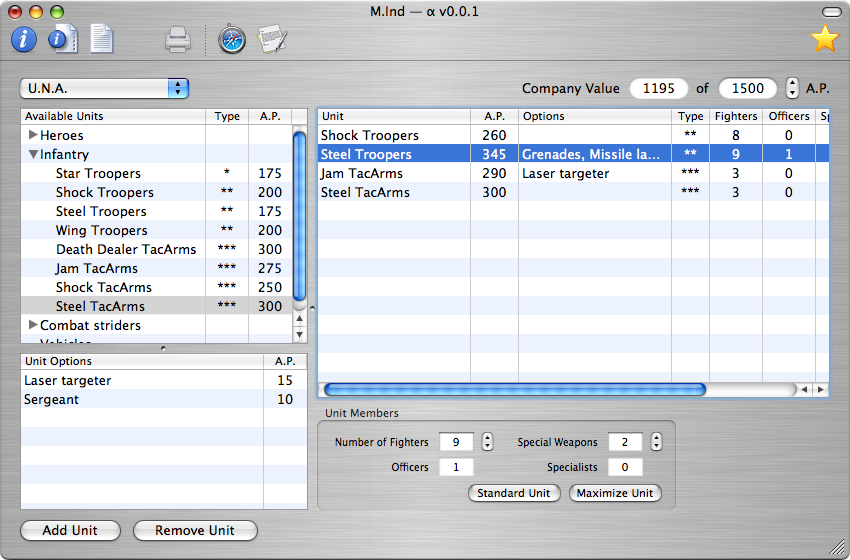Click the Officers number field
850x560 pixels.
456,467
